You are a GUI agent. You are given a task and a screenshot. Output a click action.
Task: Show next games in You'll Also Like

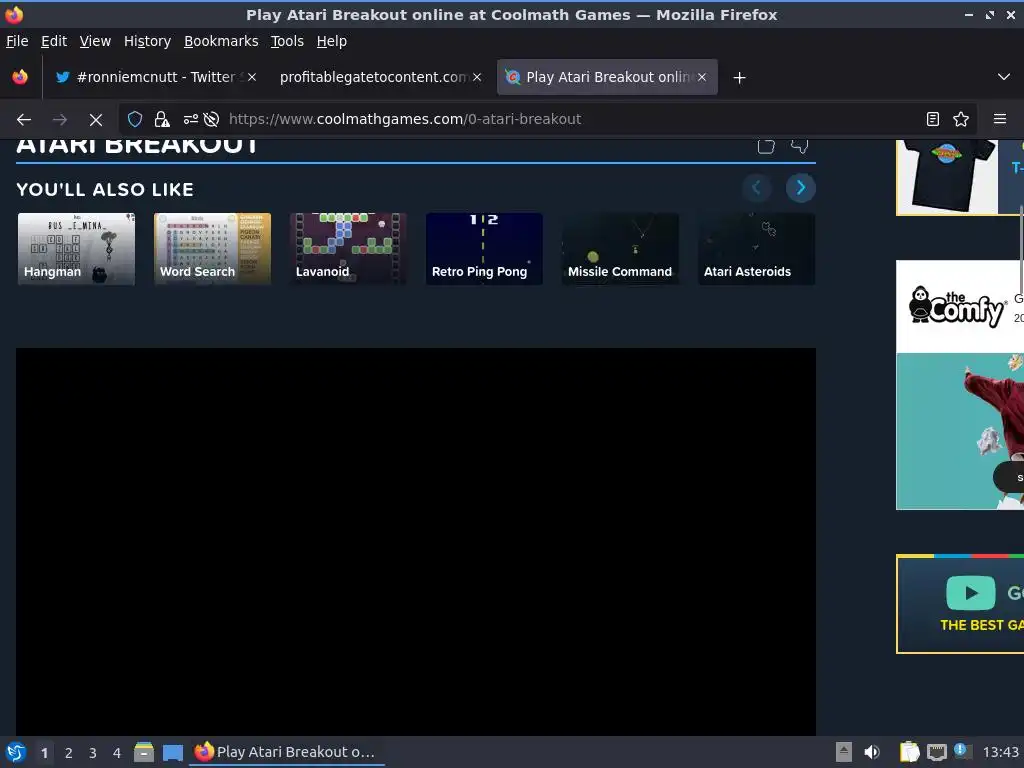pyautogui.click(x=801, y=188)
